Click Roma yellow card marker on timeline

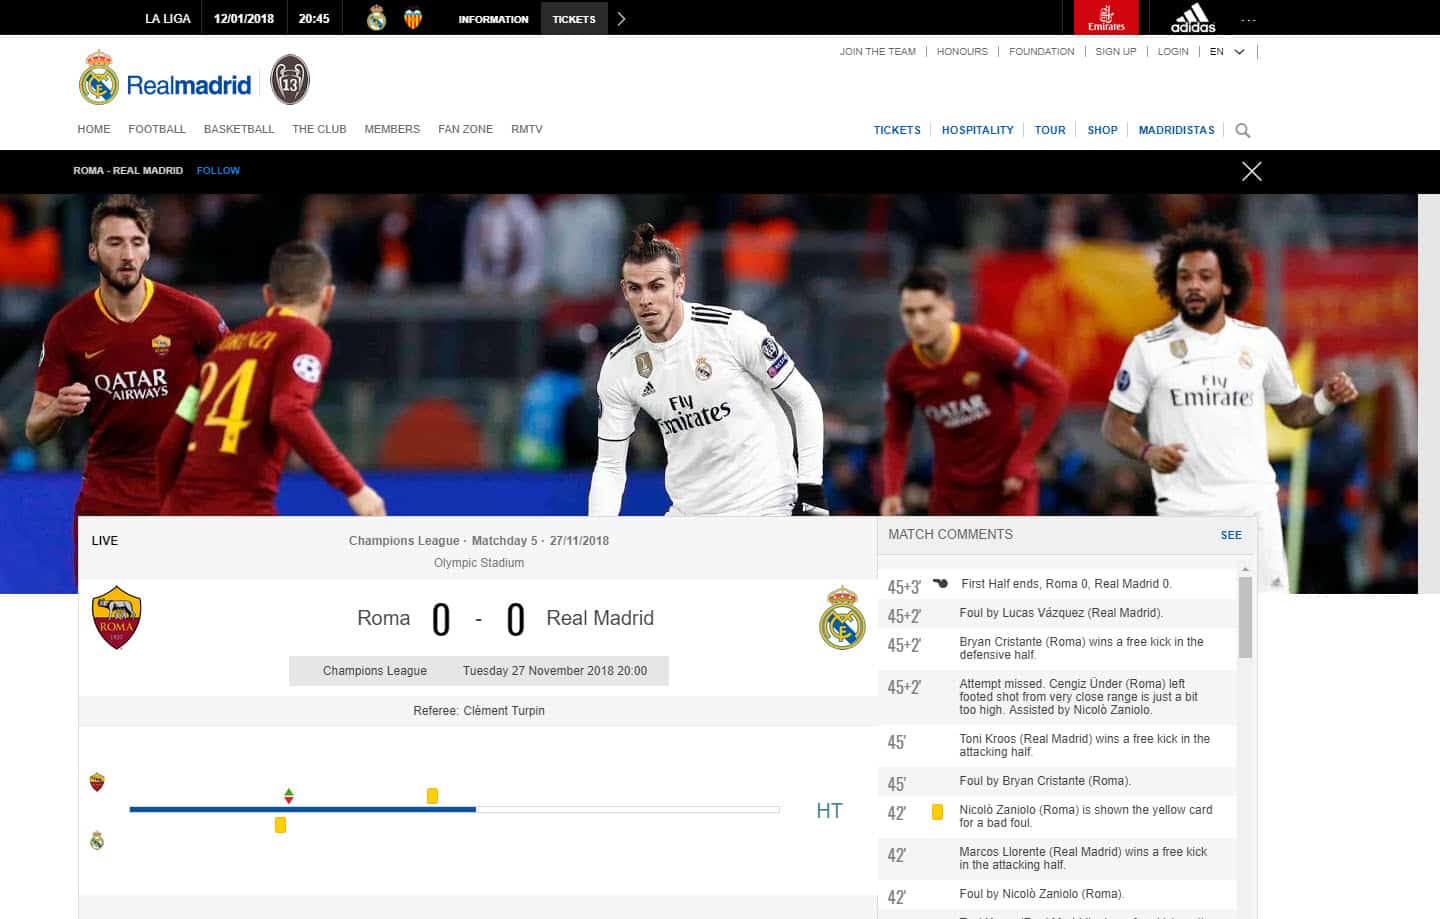(x=432, y=796)
